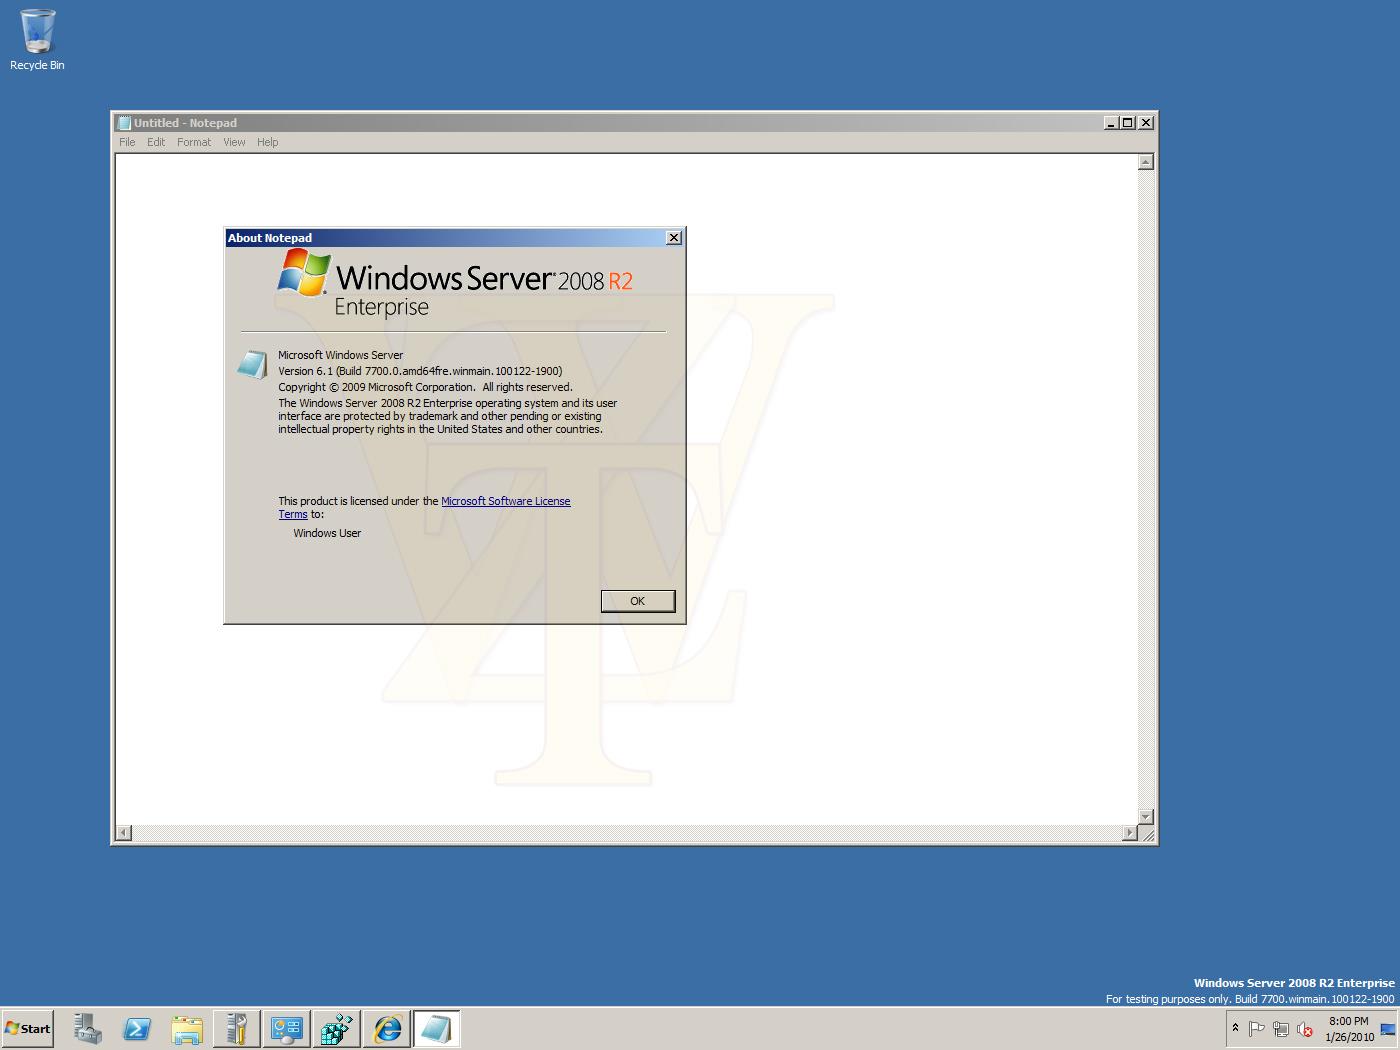Viewport: 1400px width, 1050px height.
Task: Open Server Manager from the taskbar
Action: [87, 1028]
